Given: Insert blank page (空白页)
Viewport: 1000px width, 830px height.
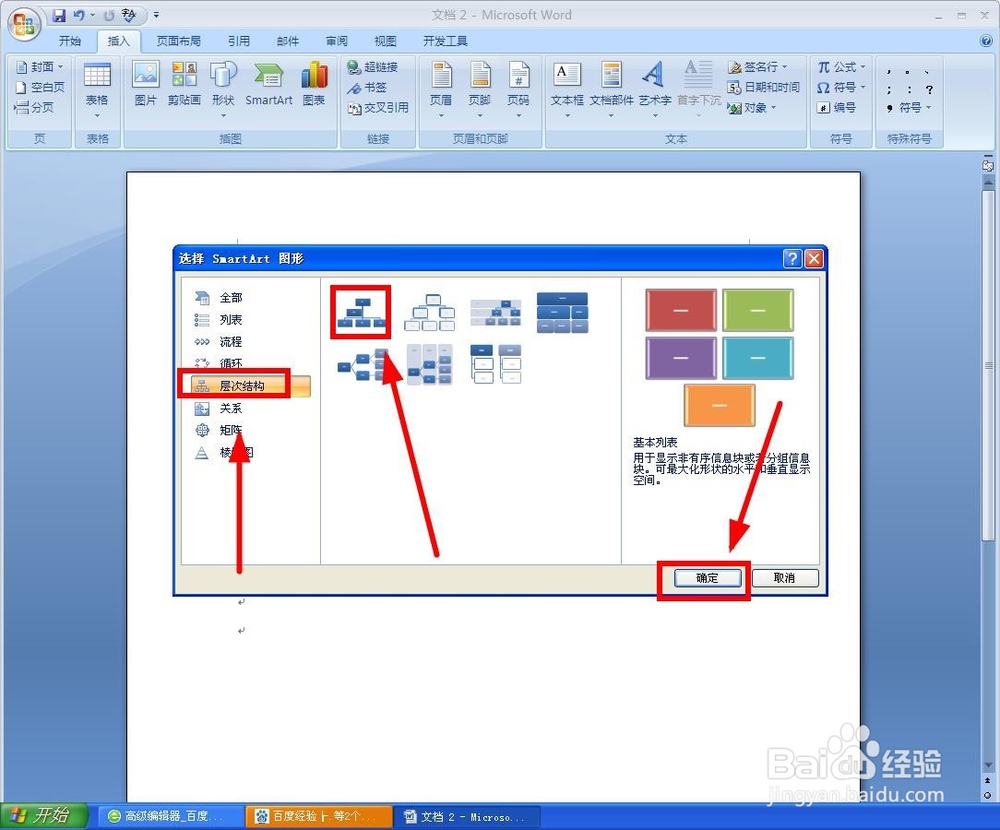Looking at the screenshot, I should coord(40,87).
